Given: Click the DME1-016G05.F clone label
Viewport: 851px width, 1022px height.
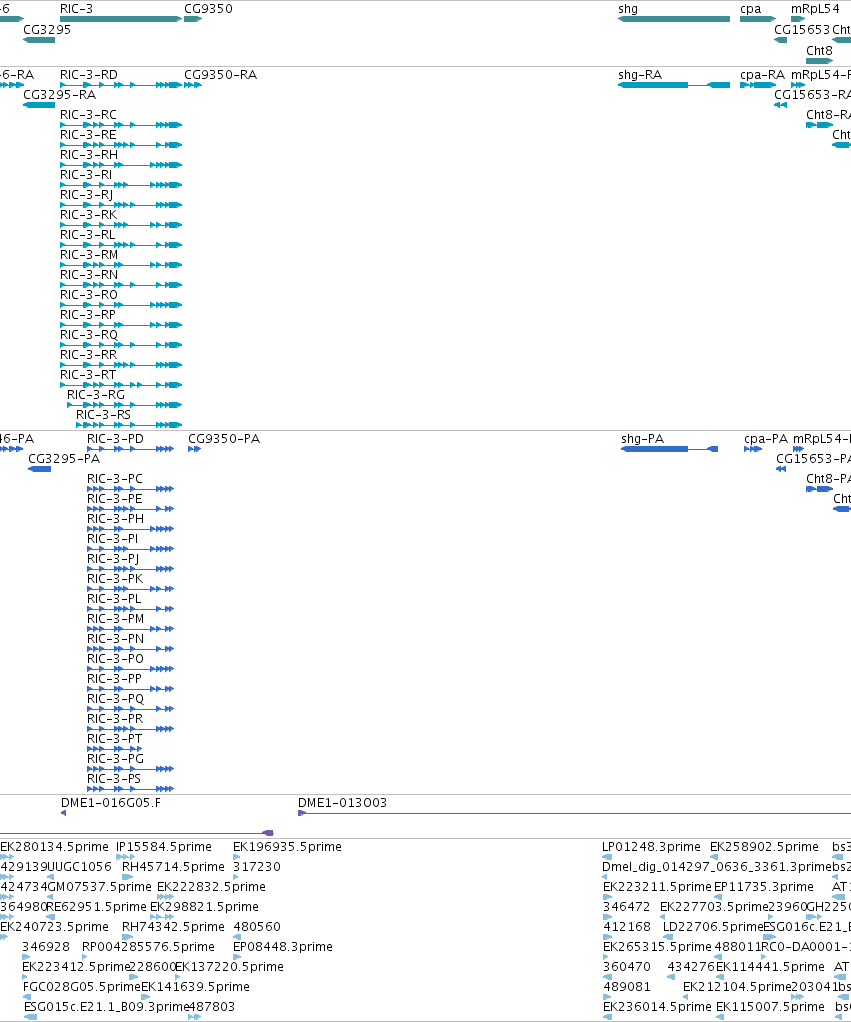Looking at the screenshot, I should (x=111, y=803).
